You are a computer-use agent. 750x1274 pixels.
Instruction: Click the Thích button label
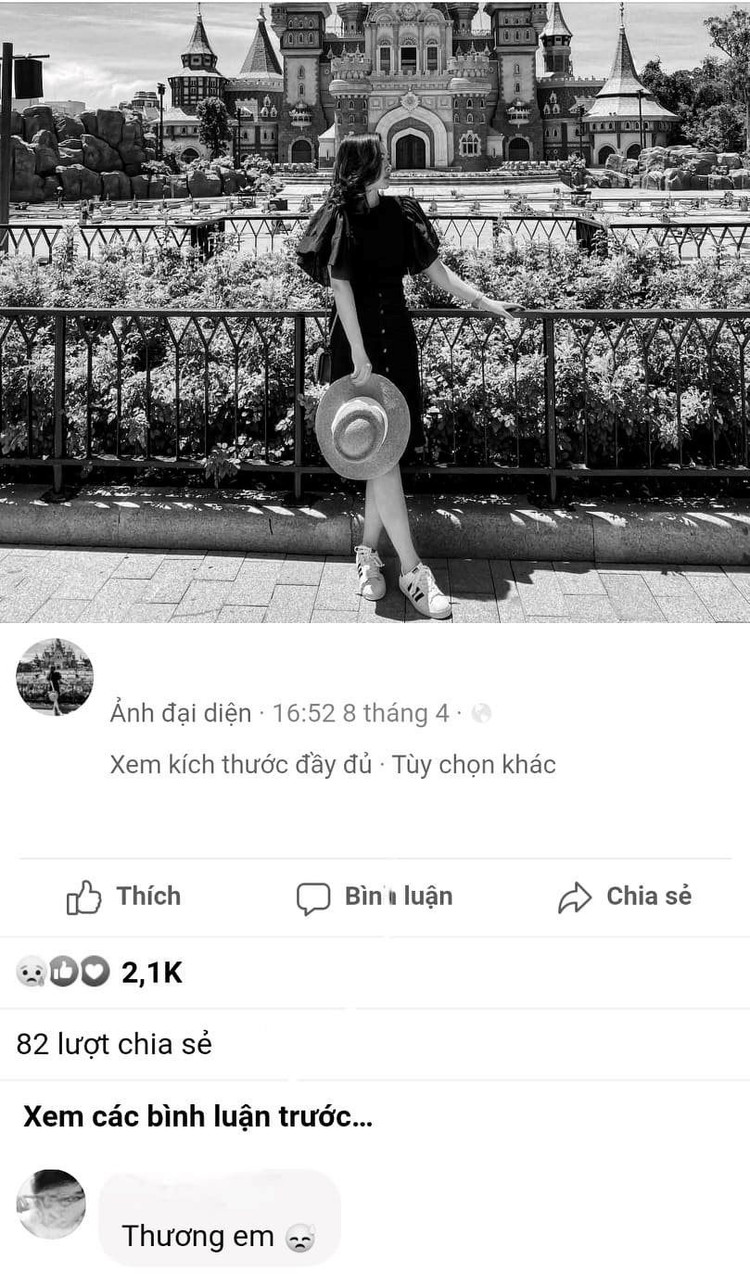click(x=149, y=896)
